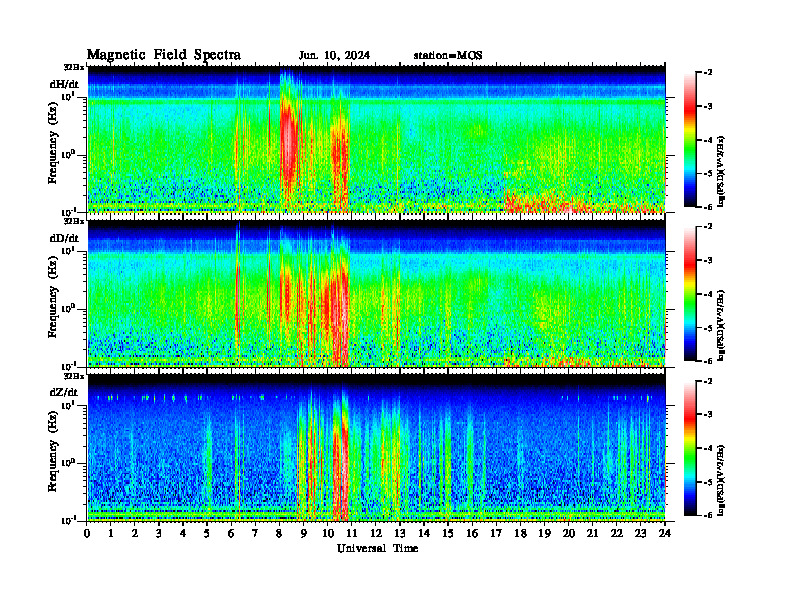Click the 10⁰ frequency tick of dD/dt panel
792x612 pixels.
[68, 309]
